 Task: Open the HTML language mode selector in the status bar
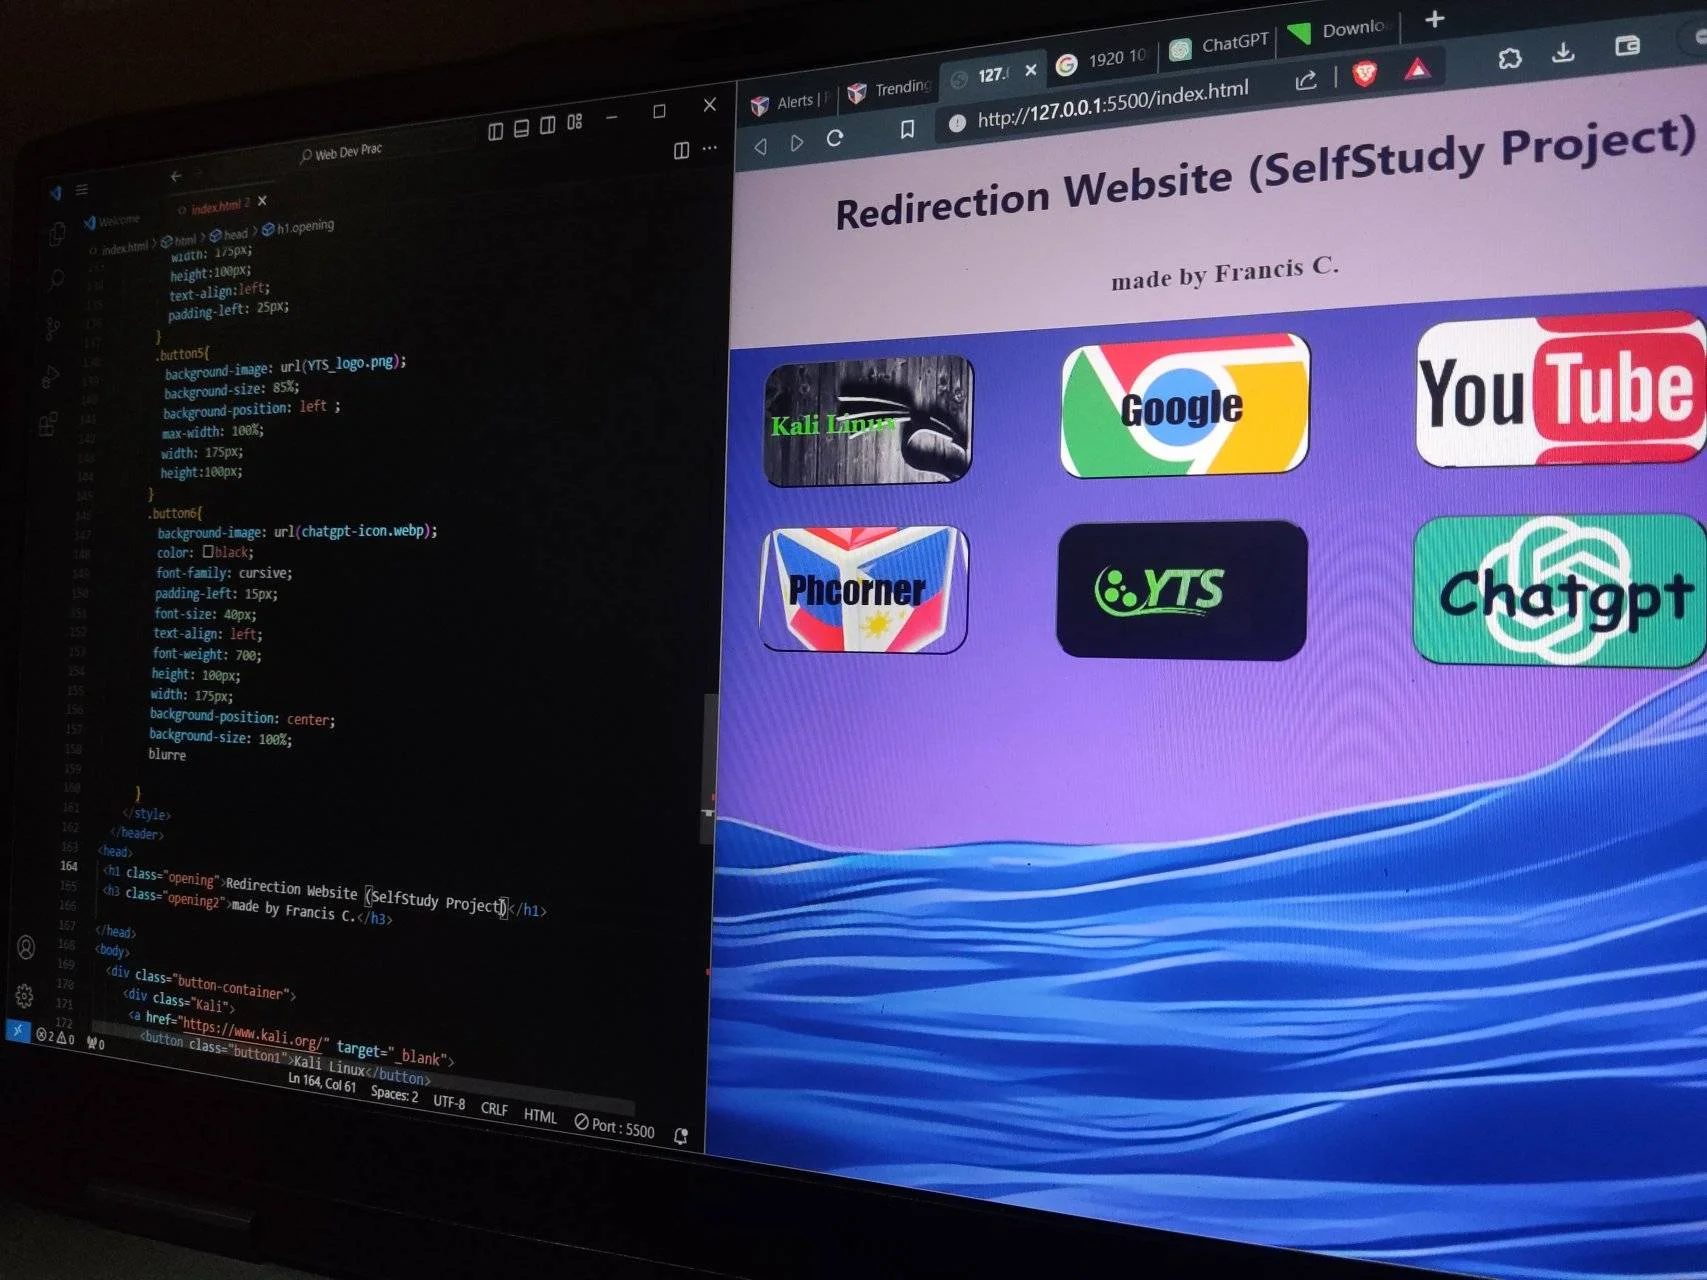pos(540,1115)
